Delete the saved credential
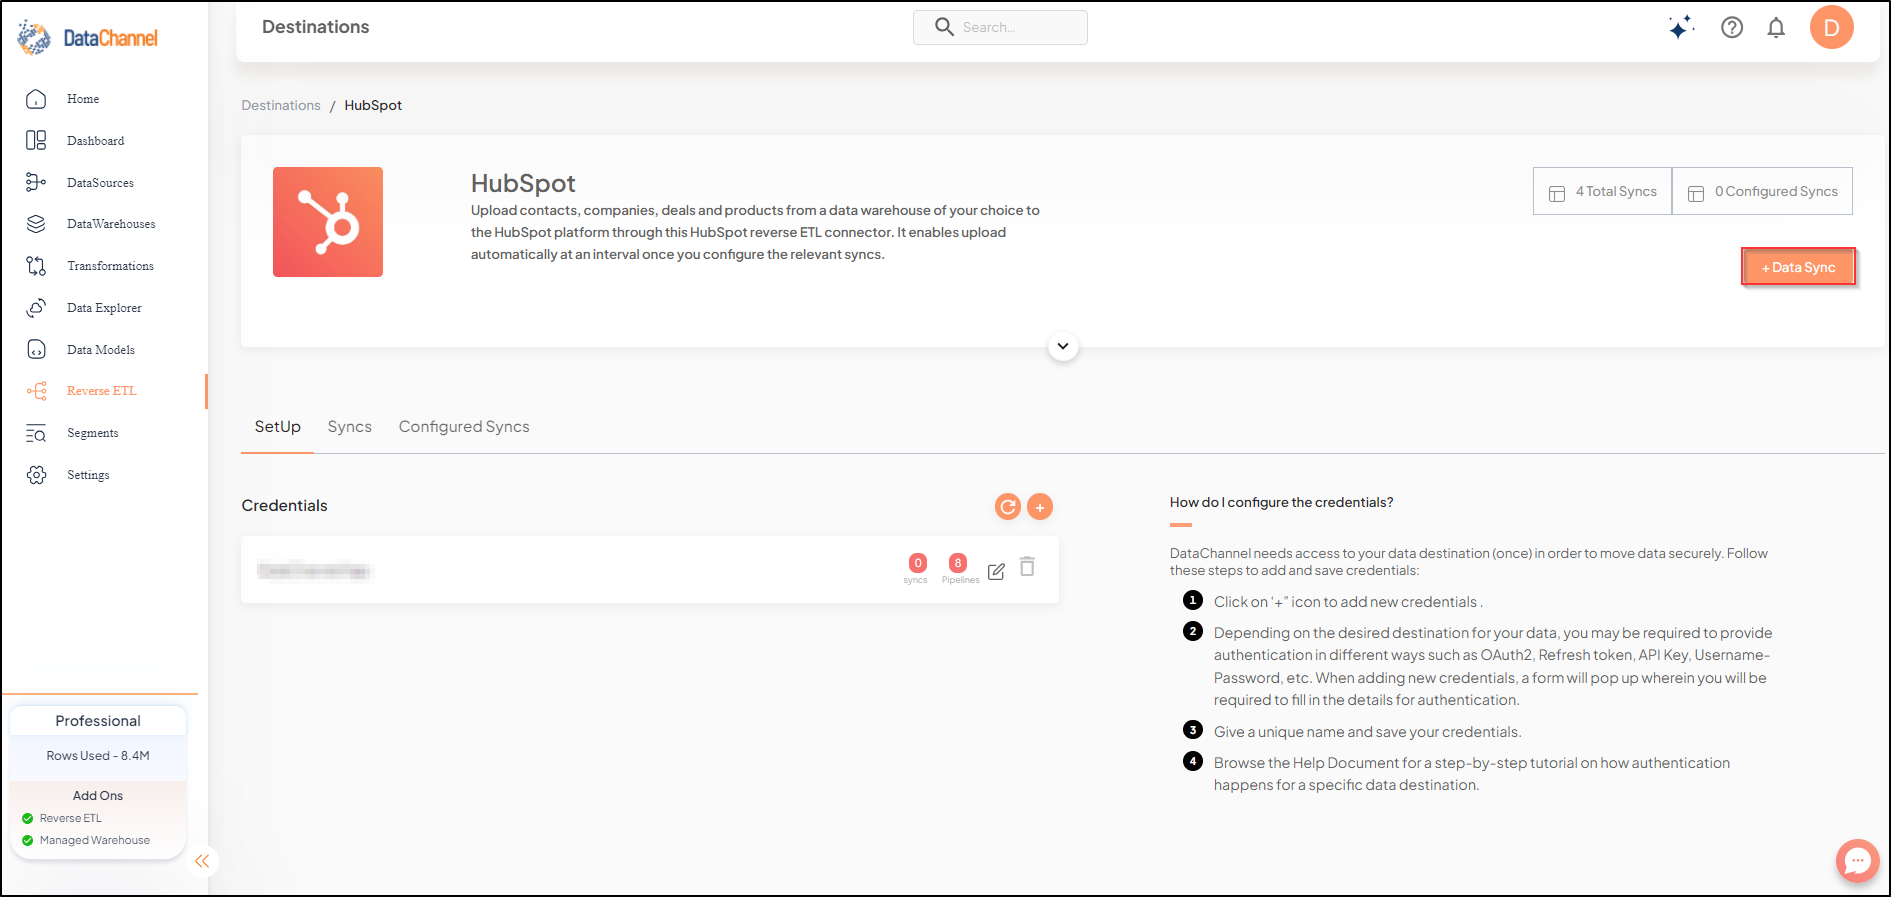Viewport: 1891px width, 897px height. 1027,567
